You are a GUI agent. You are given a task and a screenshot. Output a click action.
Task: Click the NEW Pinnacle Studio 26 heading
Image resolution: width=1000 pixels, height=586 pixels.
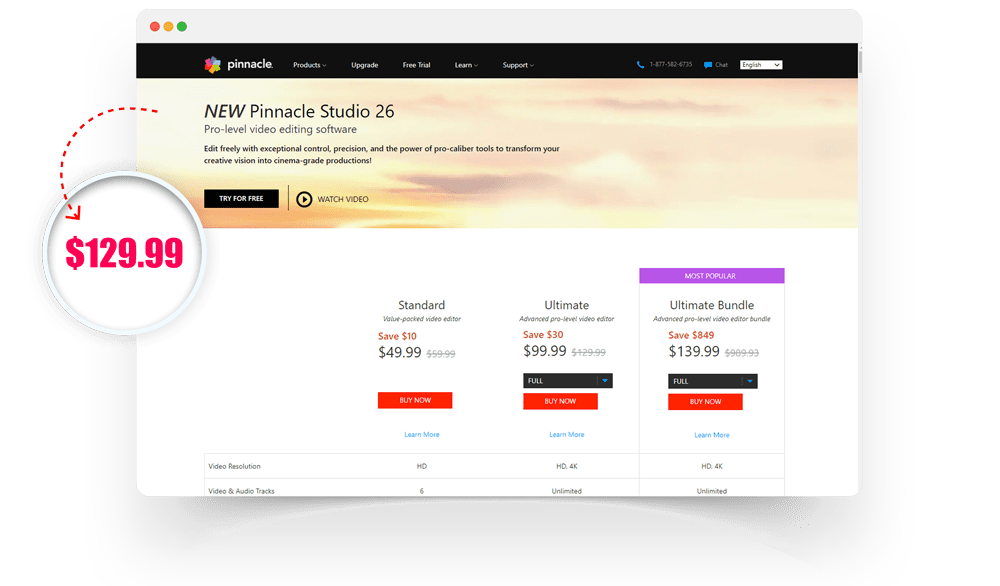point(299,111)
